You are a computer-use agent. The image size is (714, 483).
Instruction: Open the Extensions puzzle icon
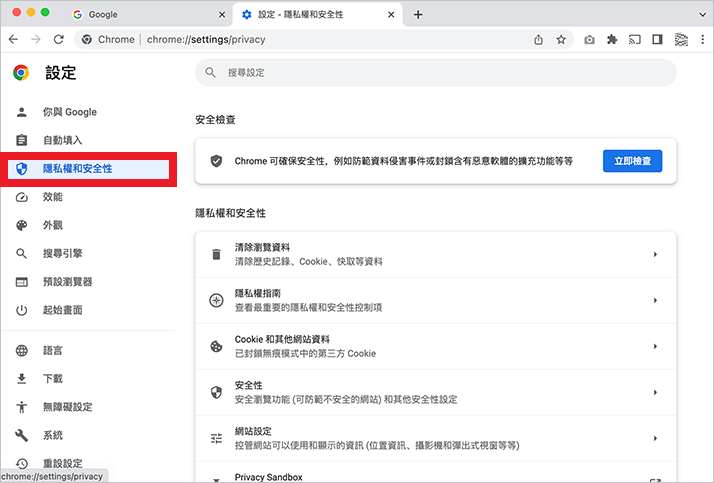click(612, 40)
